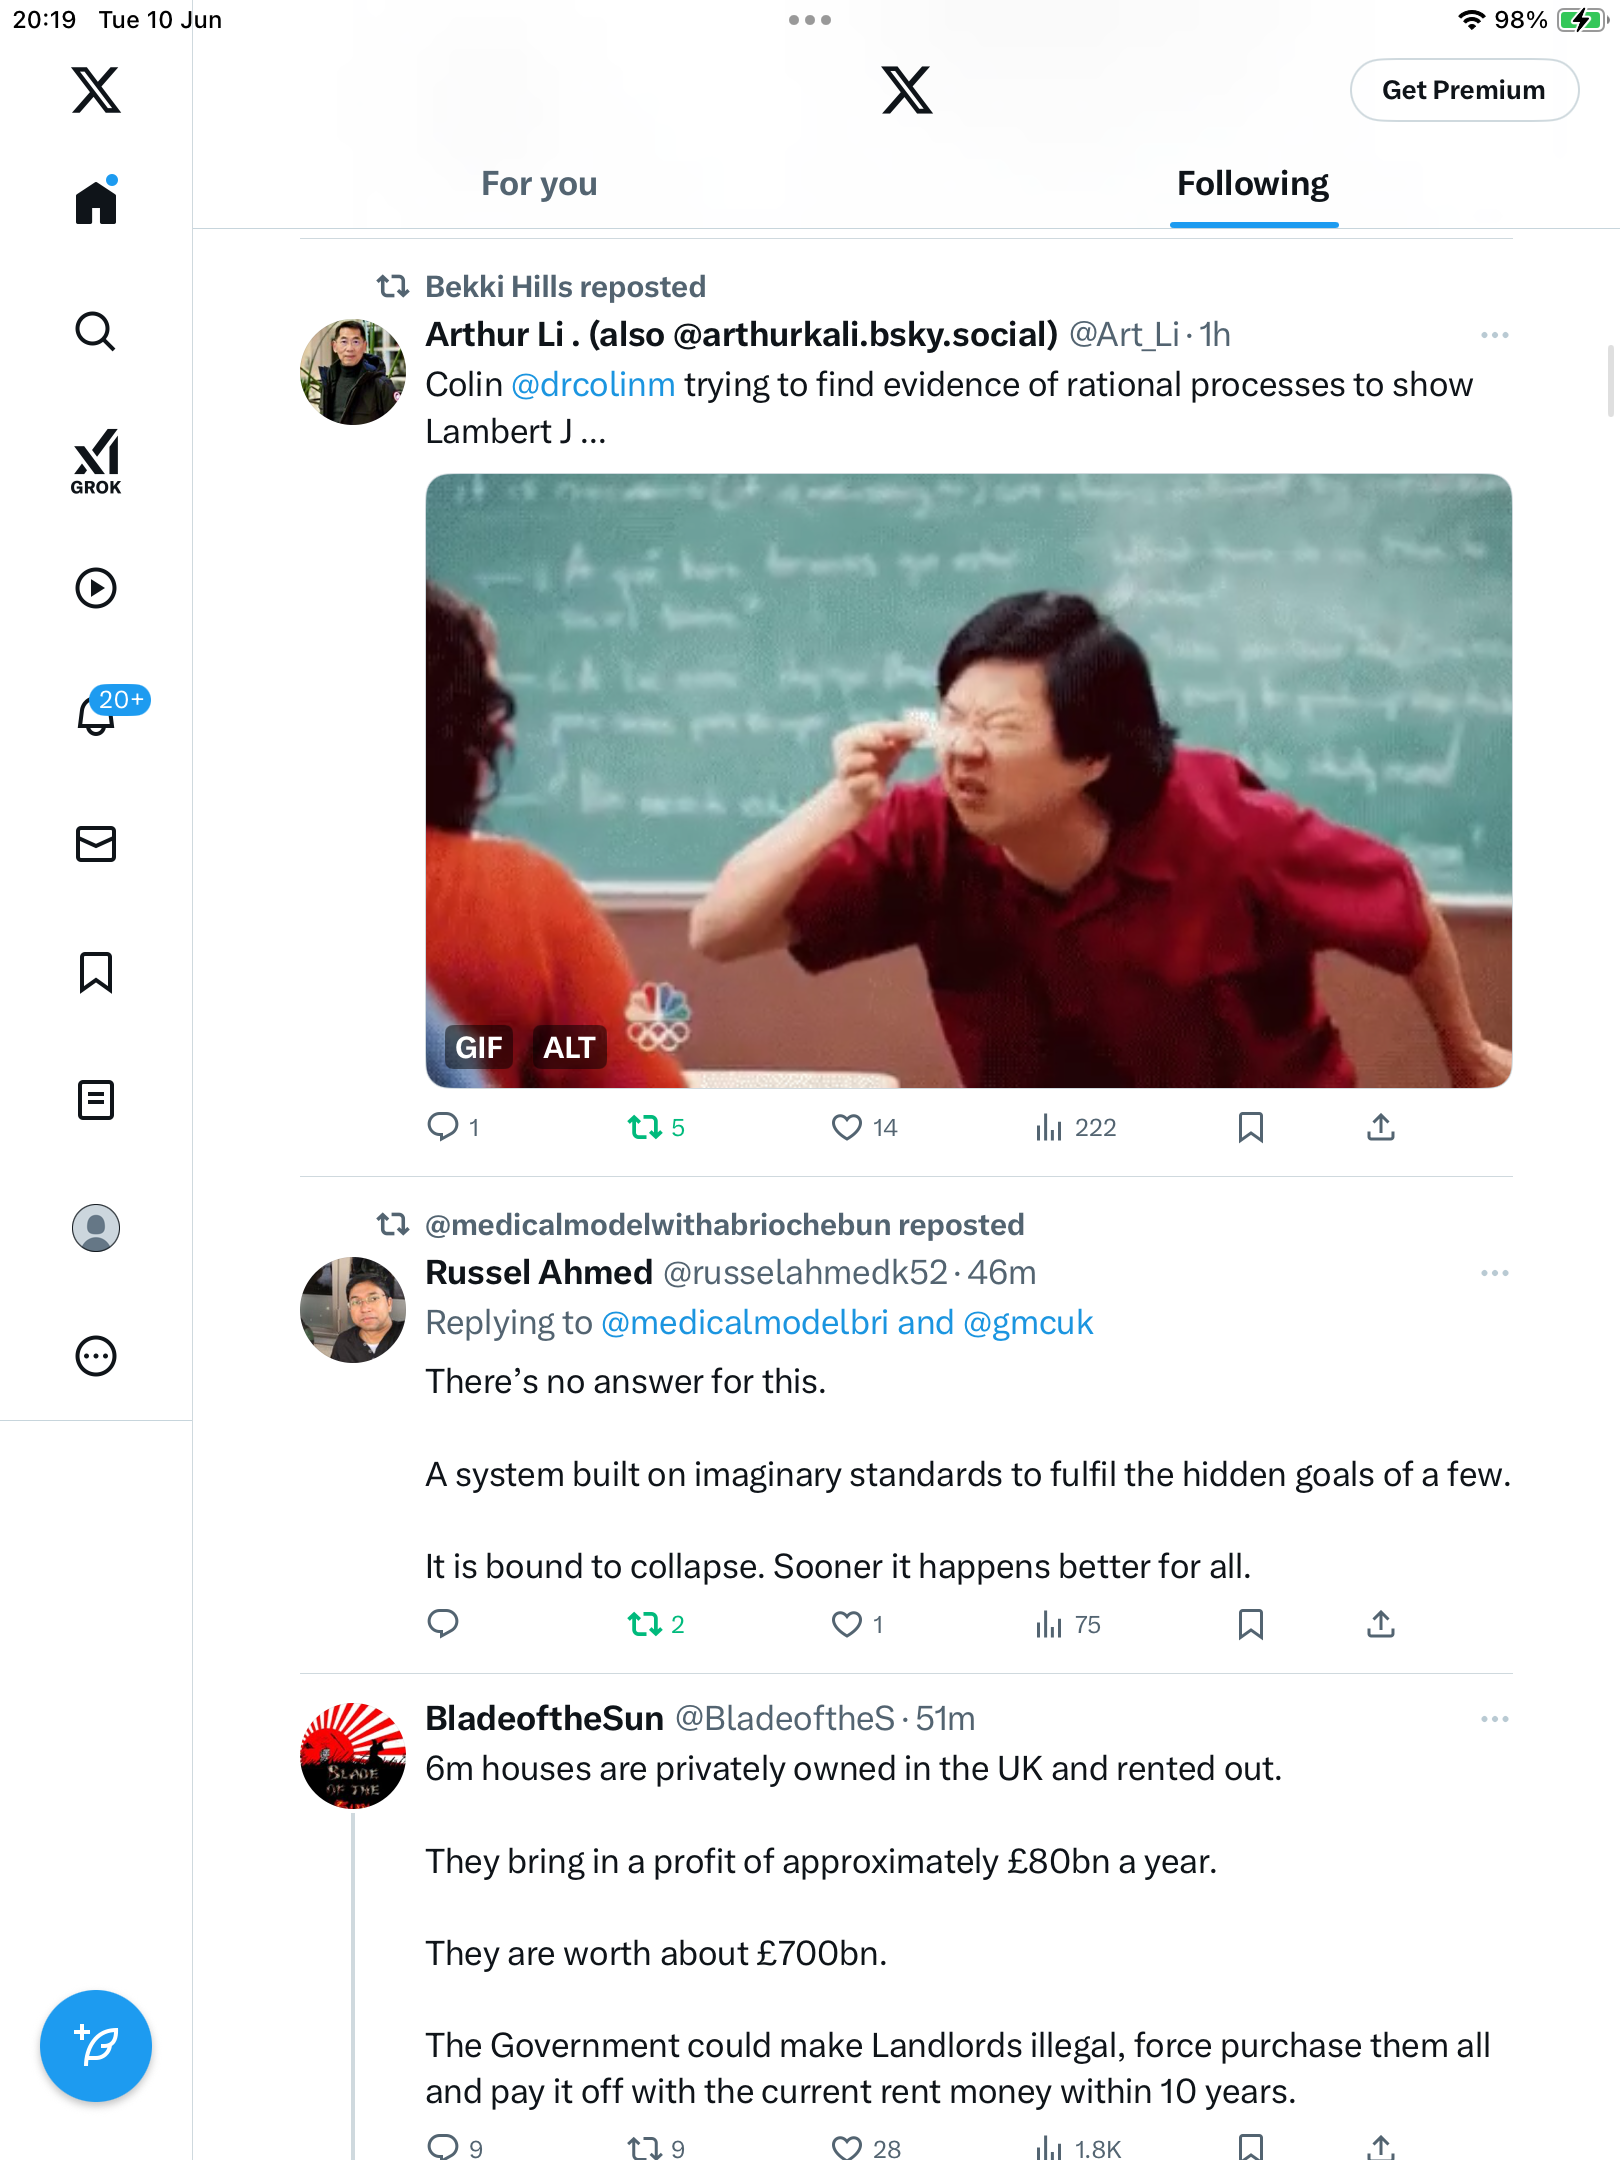
Task: Tap the compose new post button
Action: pos(96,2046)
